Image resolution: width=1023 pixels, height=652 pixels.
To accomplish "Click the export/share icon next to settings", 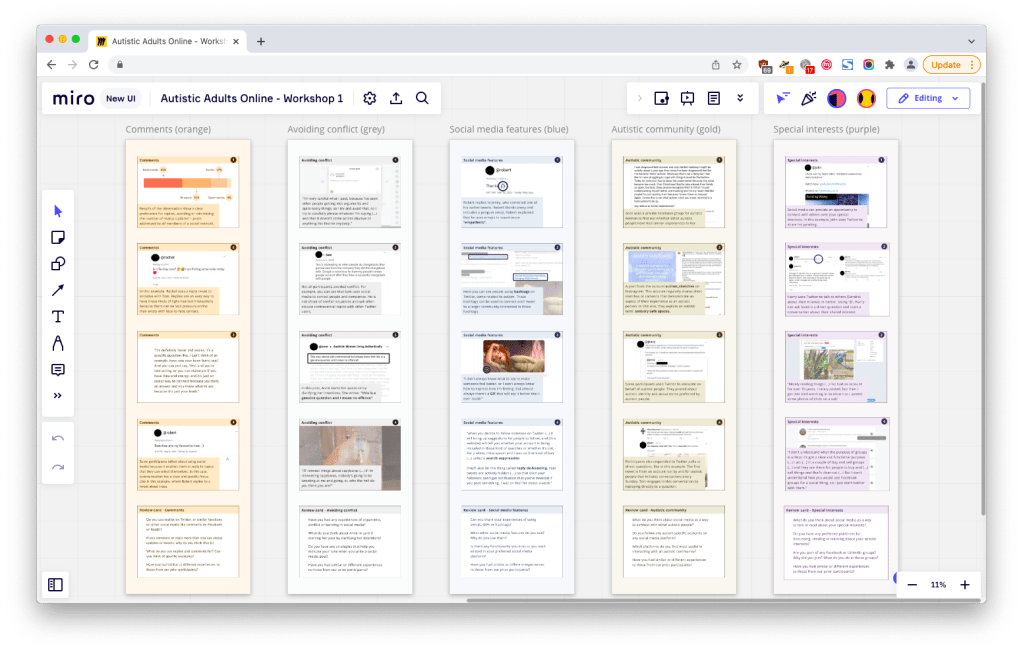I will tap(395, 98).
